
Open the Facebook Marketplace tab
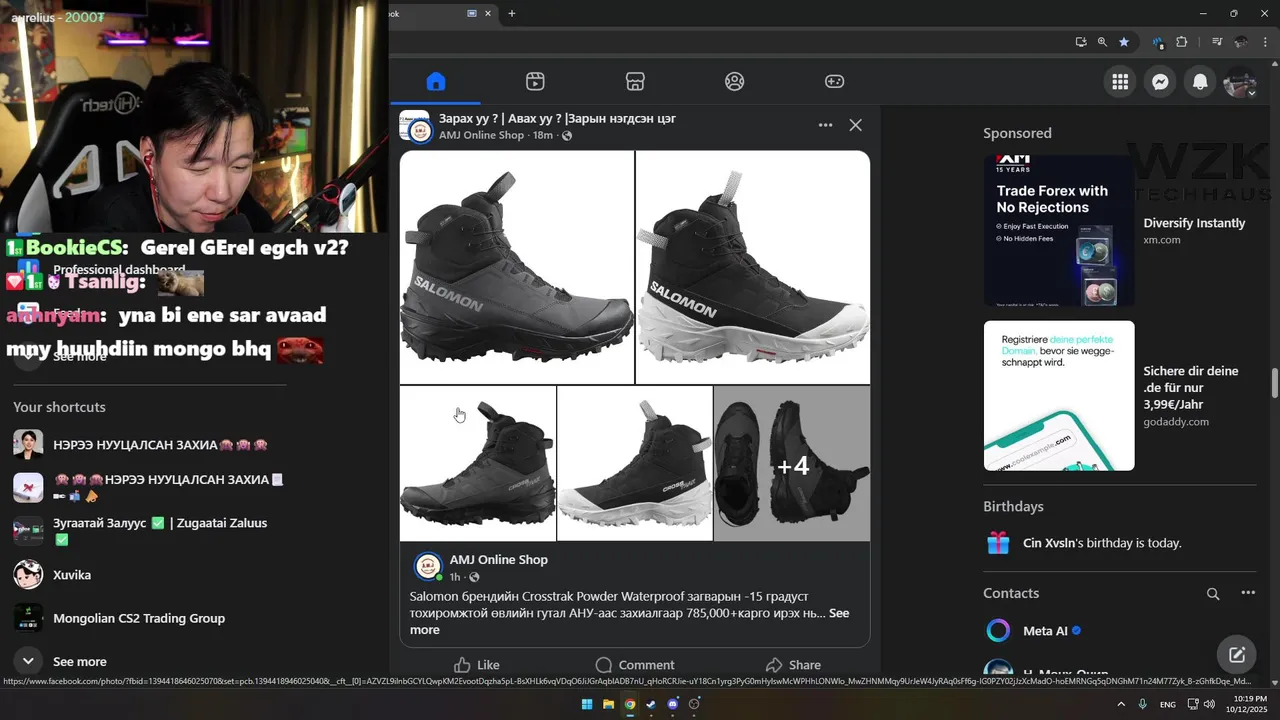635,82
